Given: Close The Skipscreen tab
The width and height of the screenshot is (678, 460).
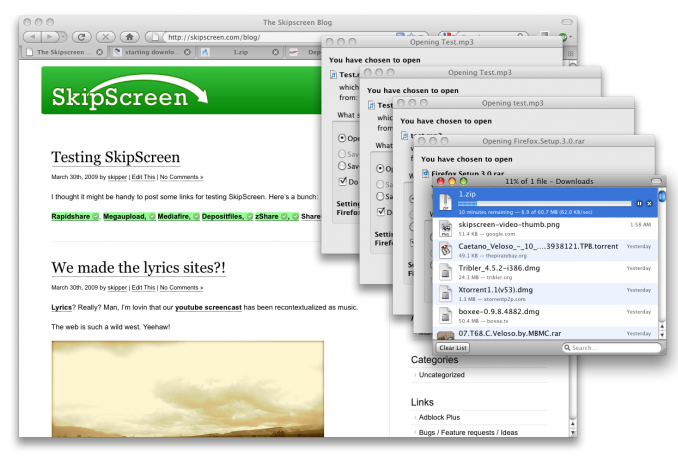Looking at the screenshot, I should [100, 52].
